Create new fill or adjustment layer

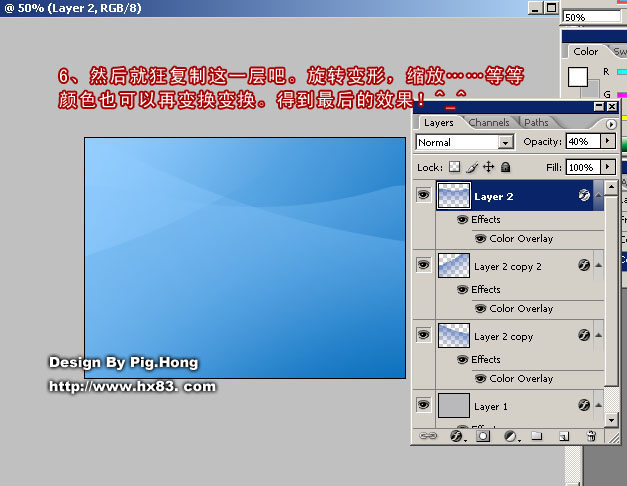click(511, 436)
